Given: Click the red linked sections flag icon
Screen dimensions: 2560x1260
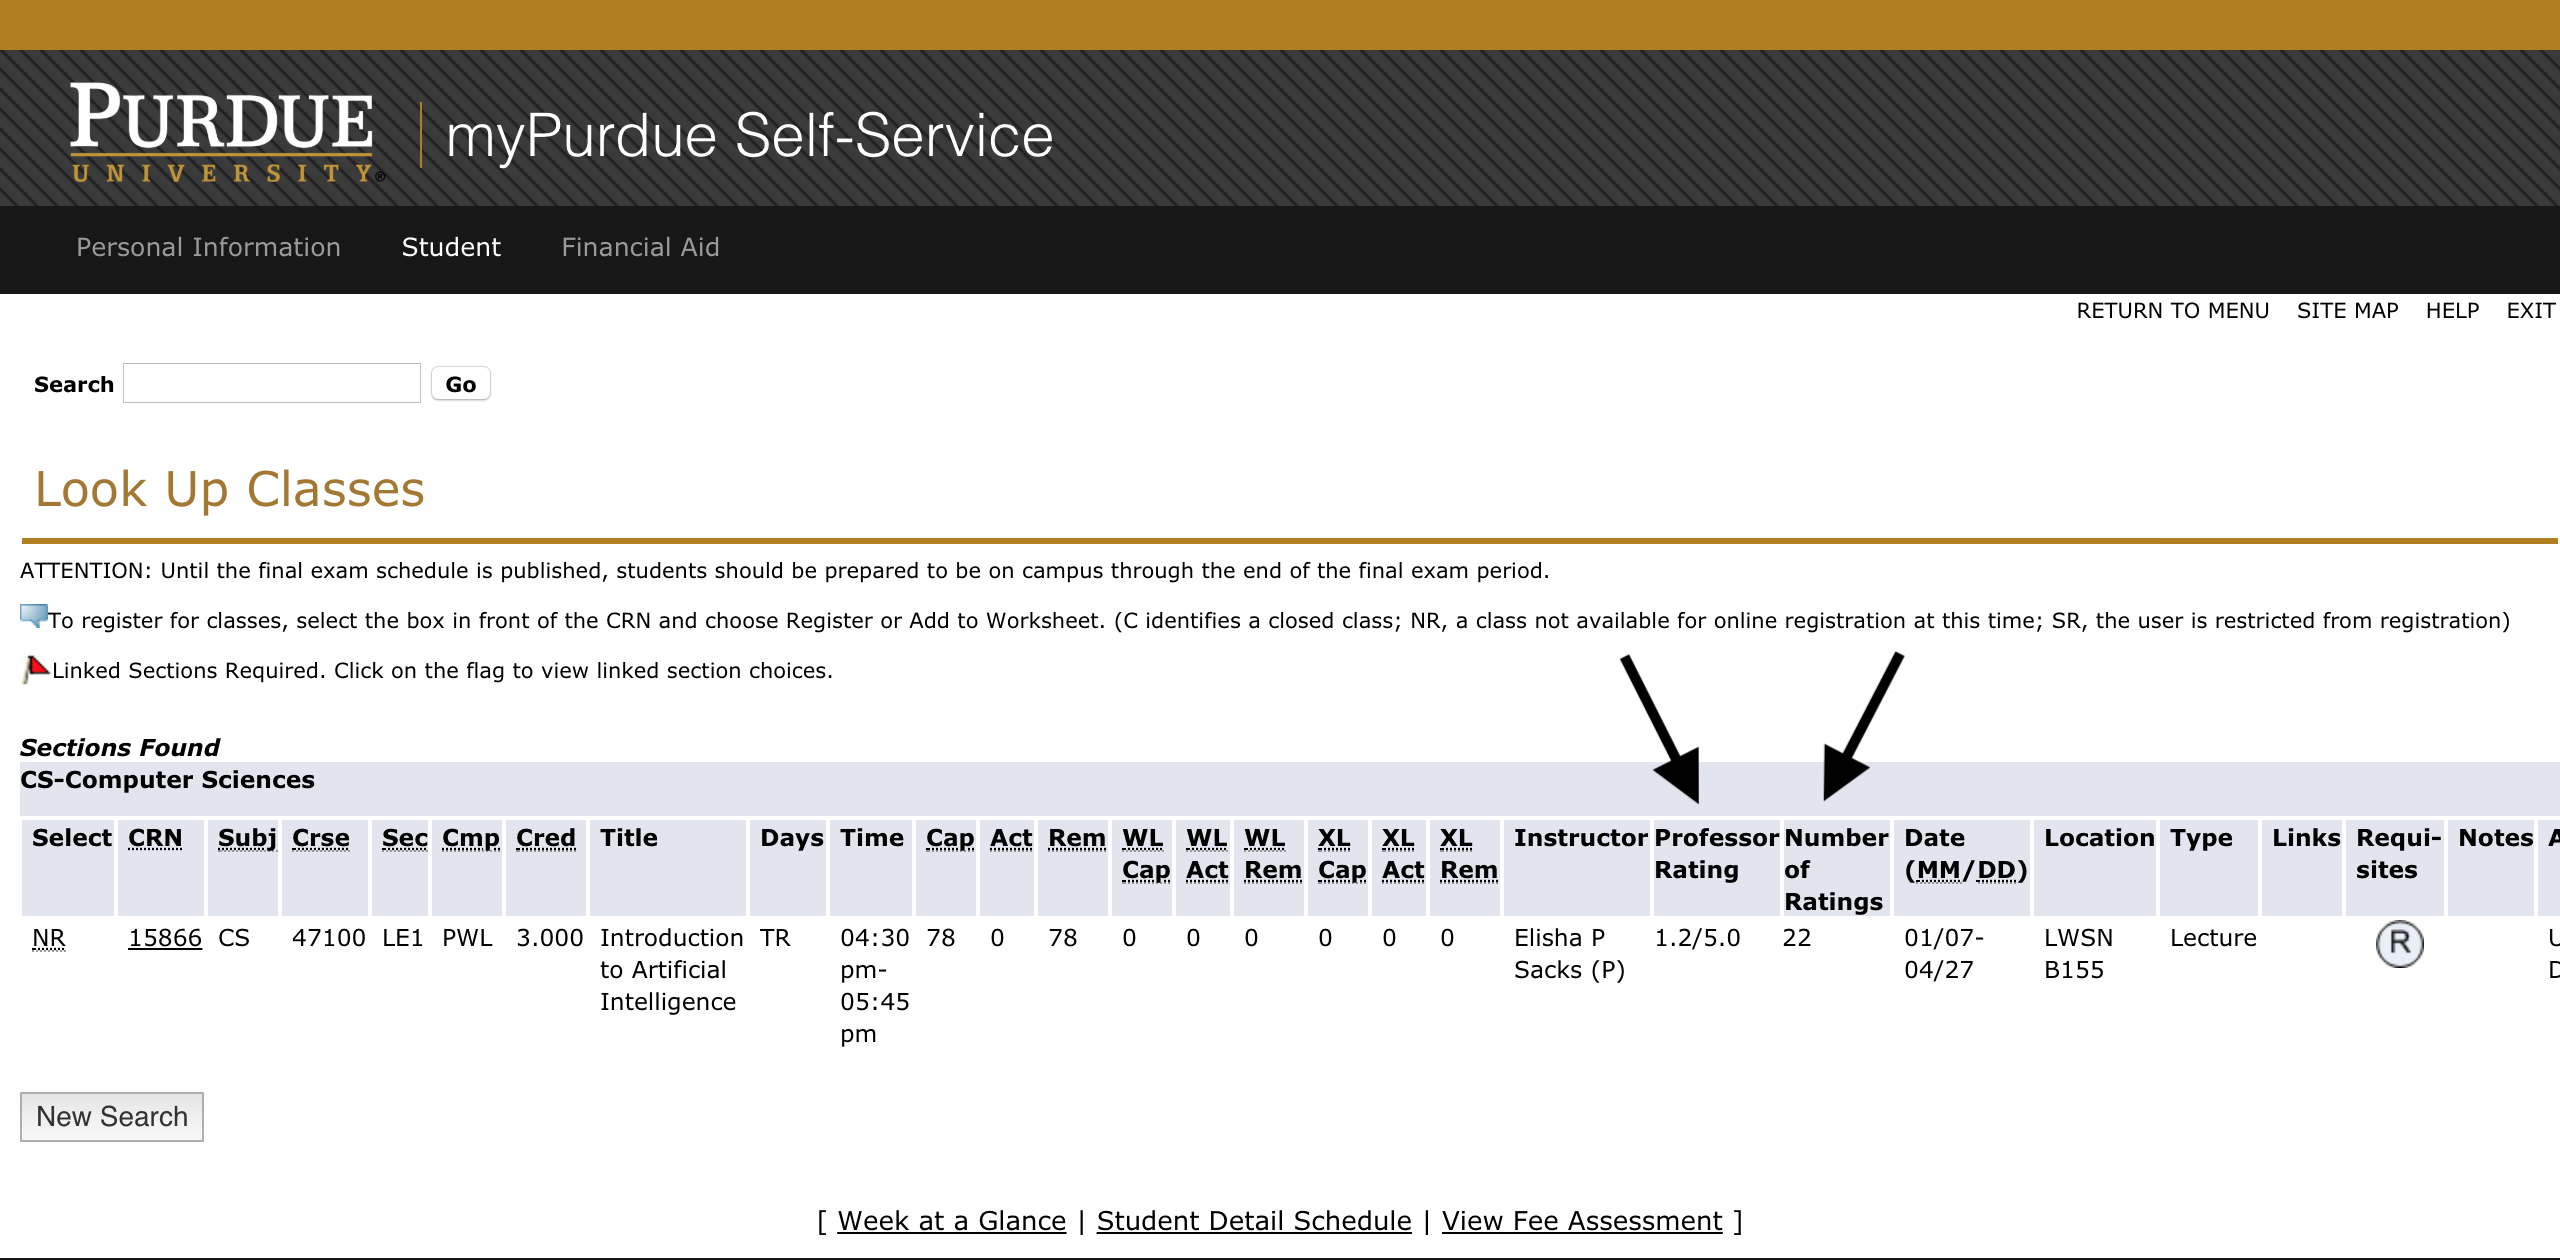Looking at the screenshot, I should tap(36, 668).
